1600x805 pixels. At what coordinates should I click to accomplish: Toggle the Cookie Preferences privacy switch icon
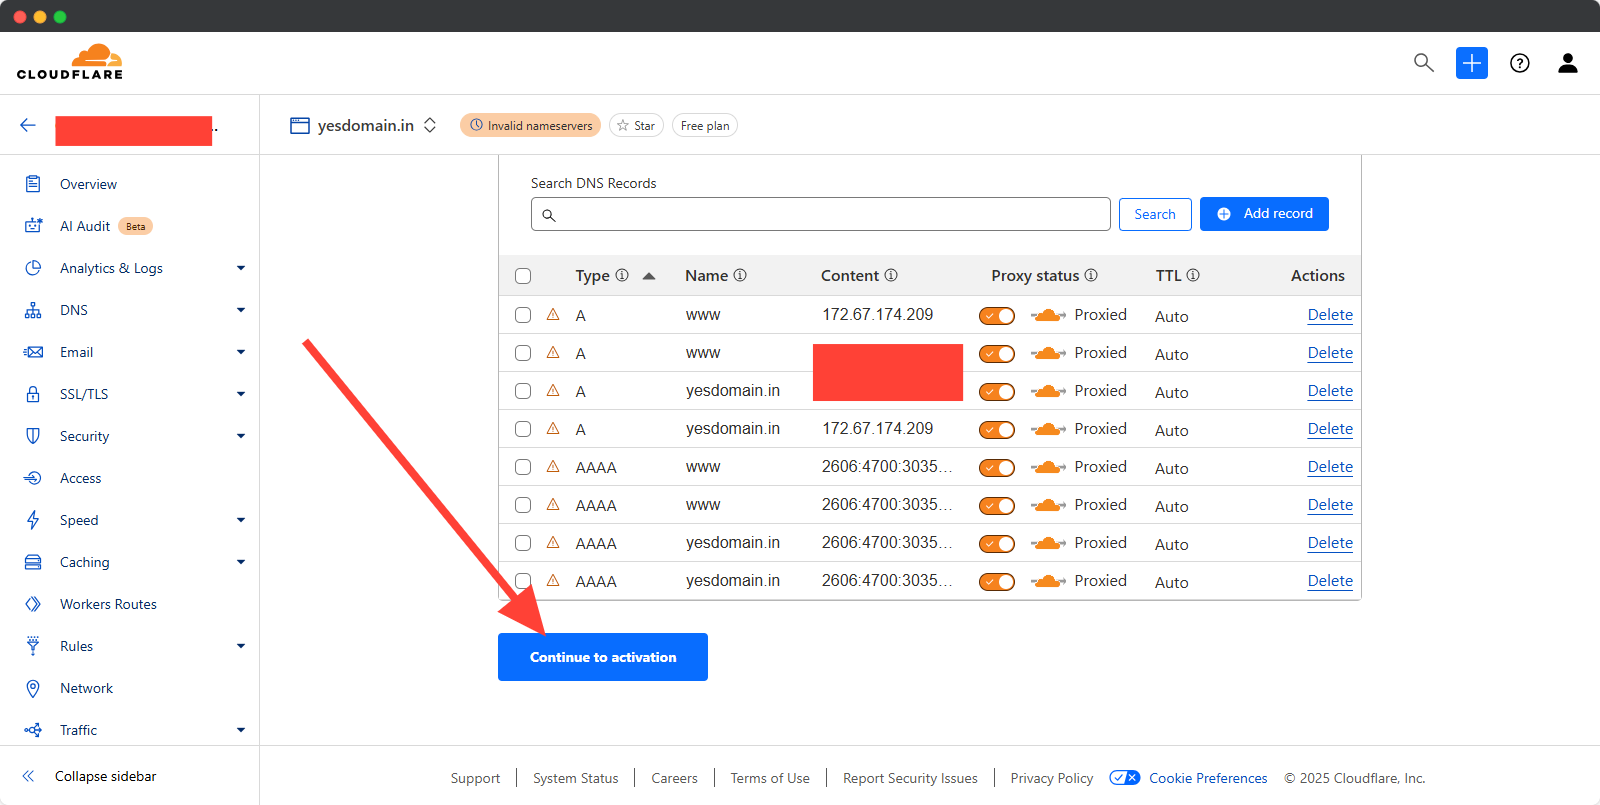point(1125,778)
